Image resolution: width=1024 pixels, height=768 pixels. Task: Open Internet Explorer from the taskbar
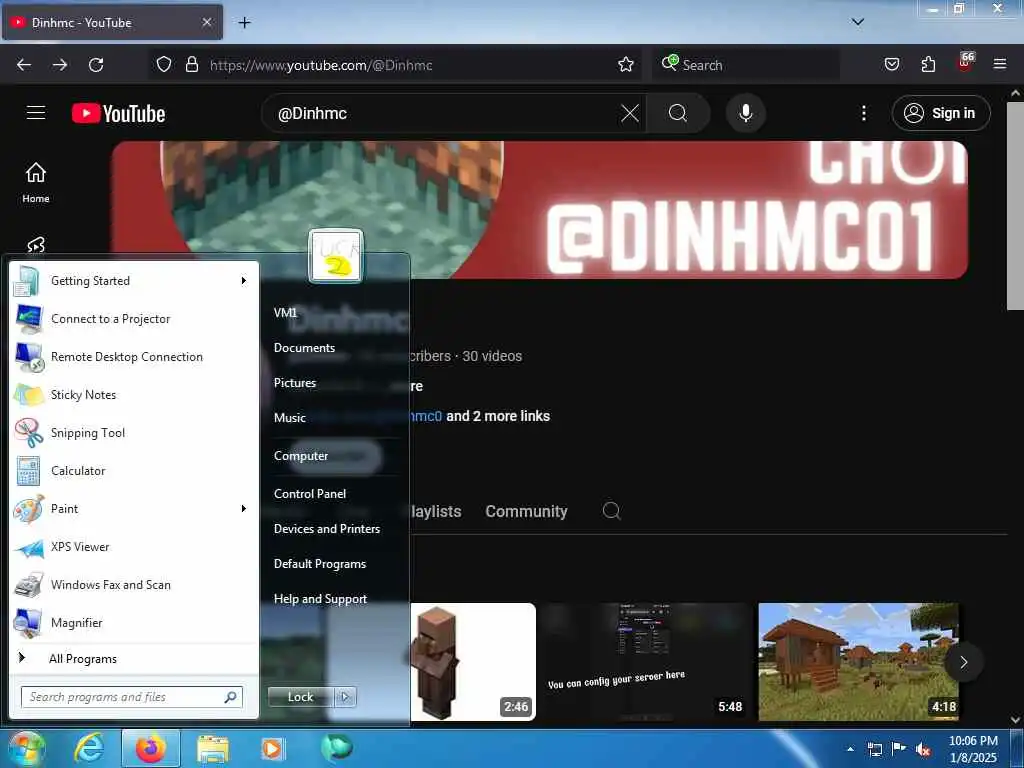(89, 748)
